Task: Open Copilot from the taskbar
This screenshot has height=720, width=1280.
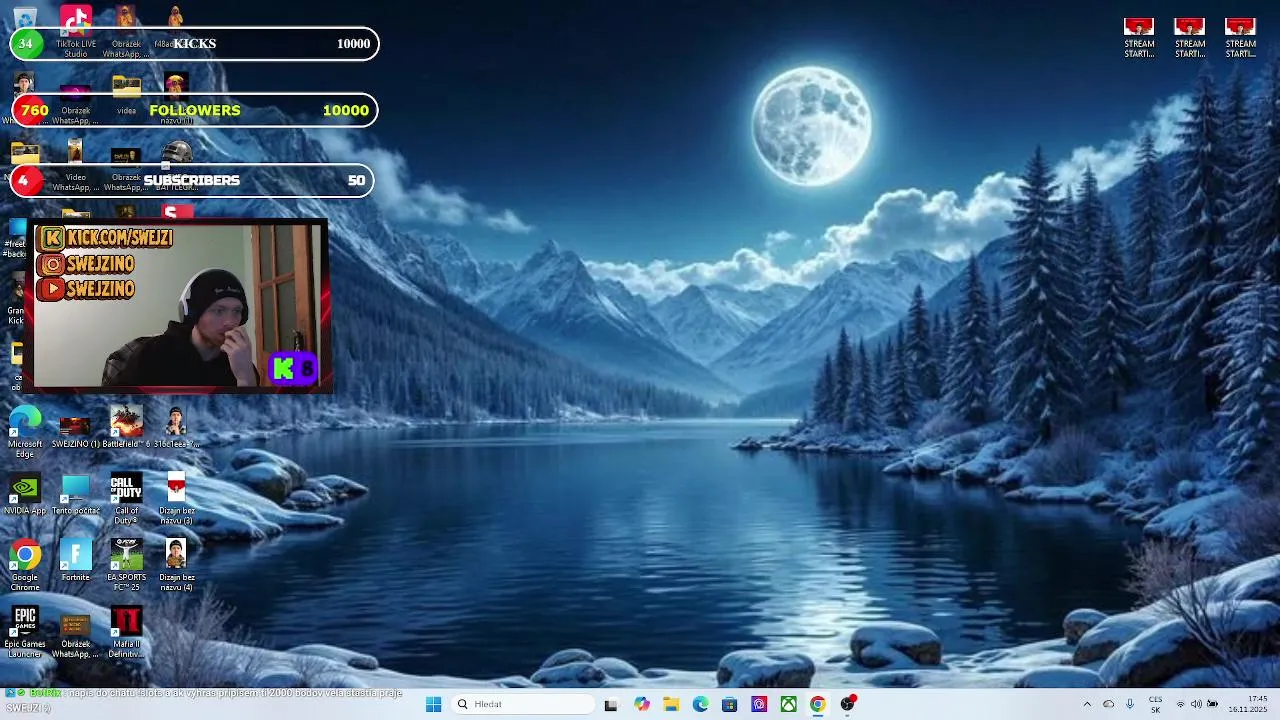Action: coord(642,704)
